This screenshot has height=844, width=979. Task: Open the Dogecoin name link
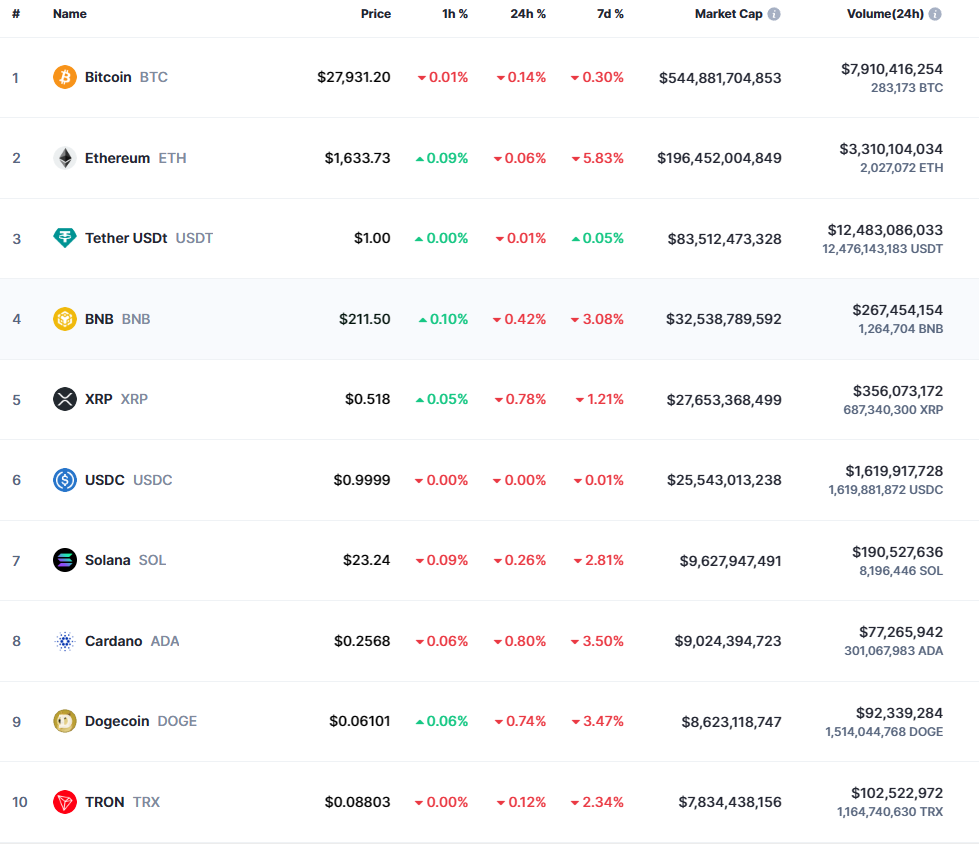coord(117,721)
